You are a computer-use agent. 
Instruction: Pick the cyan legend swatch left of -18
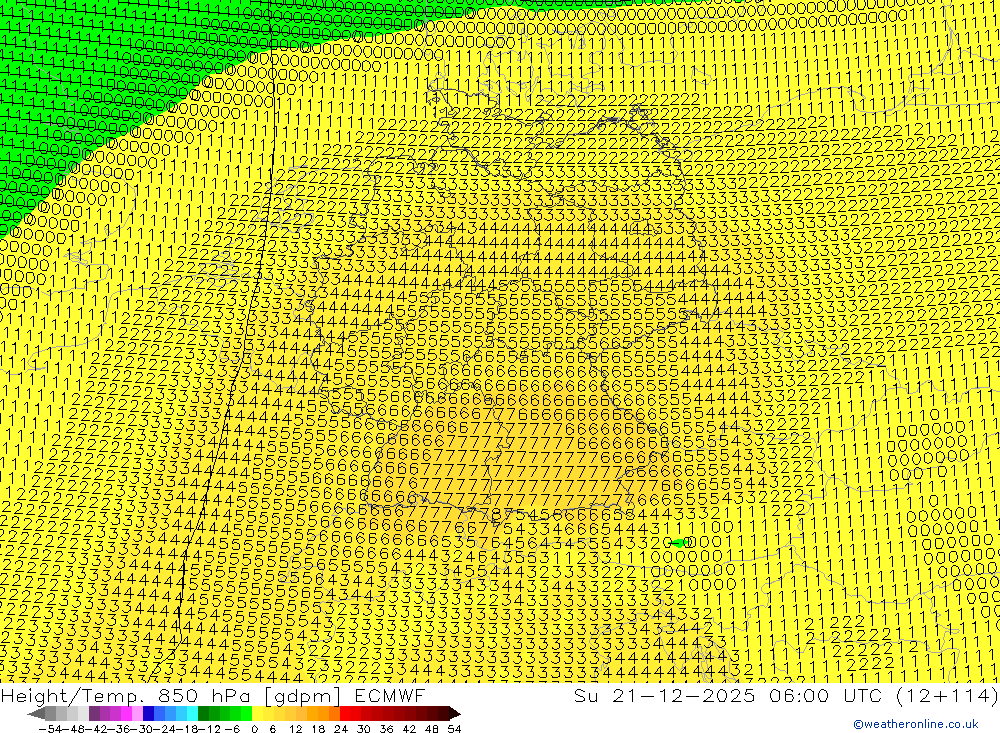click(192, 713)
